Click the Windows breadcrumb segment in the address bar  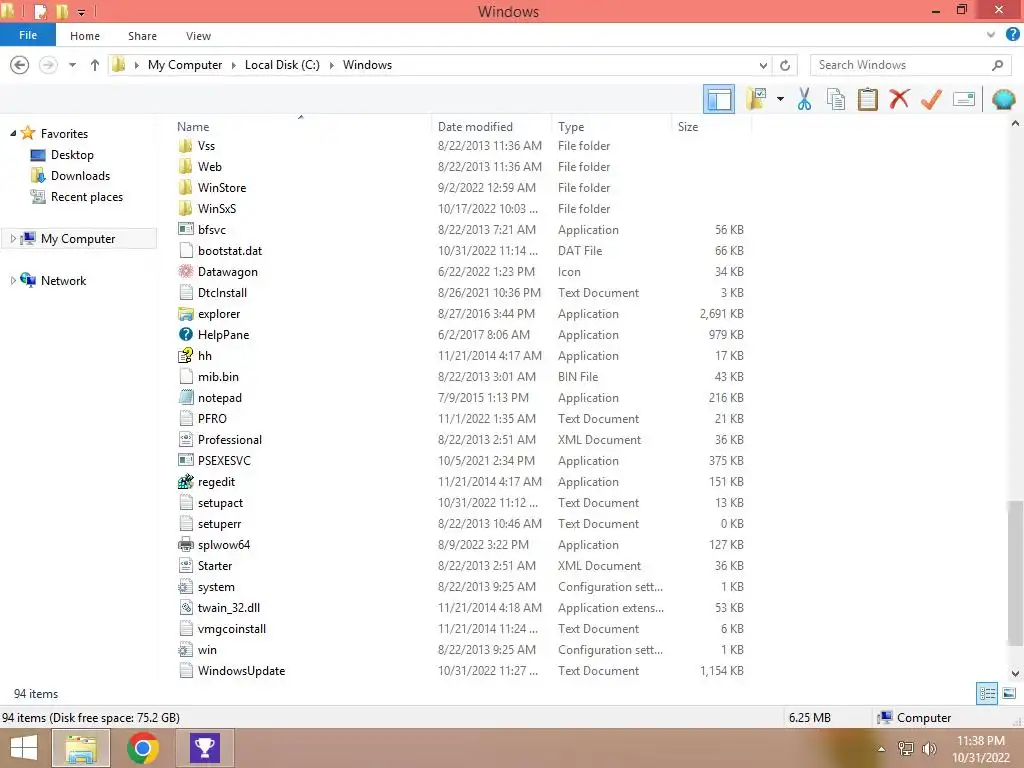tap(367, 65)
